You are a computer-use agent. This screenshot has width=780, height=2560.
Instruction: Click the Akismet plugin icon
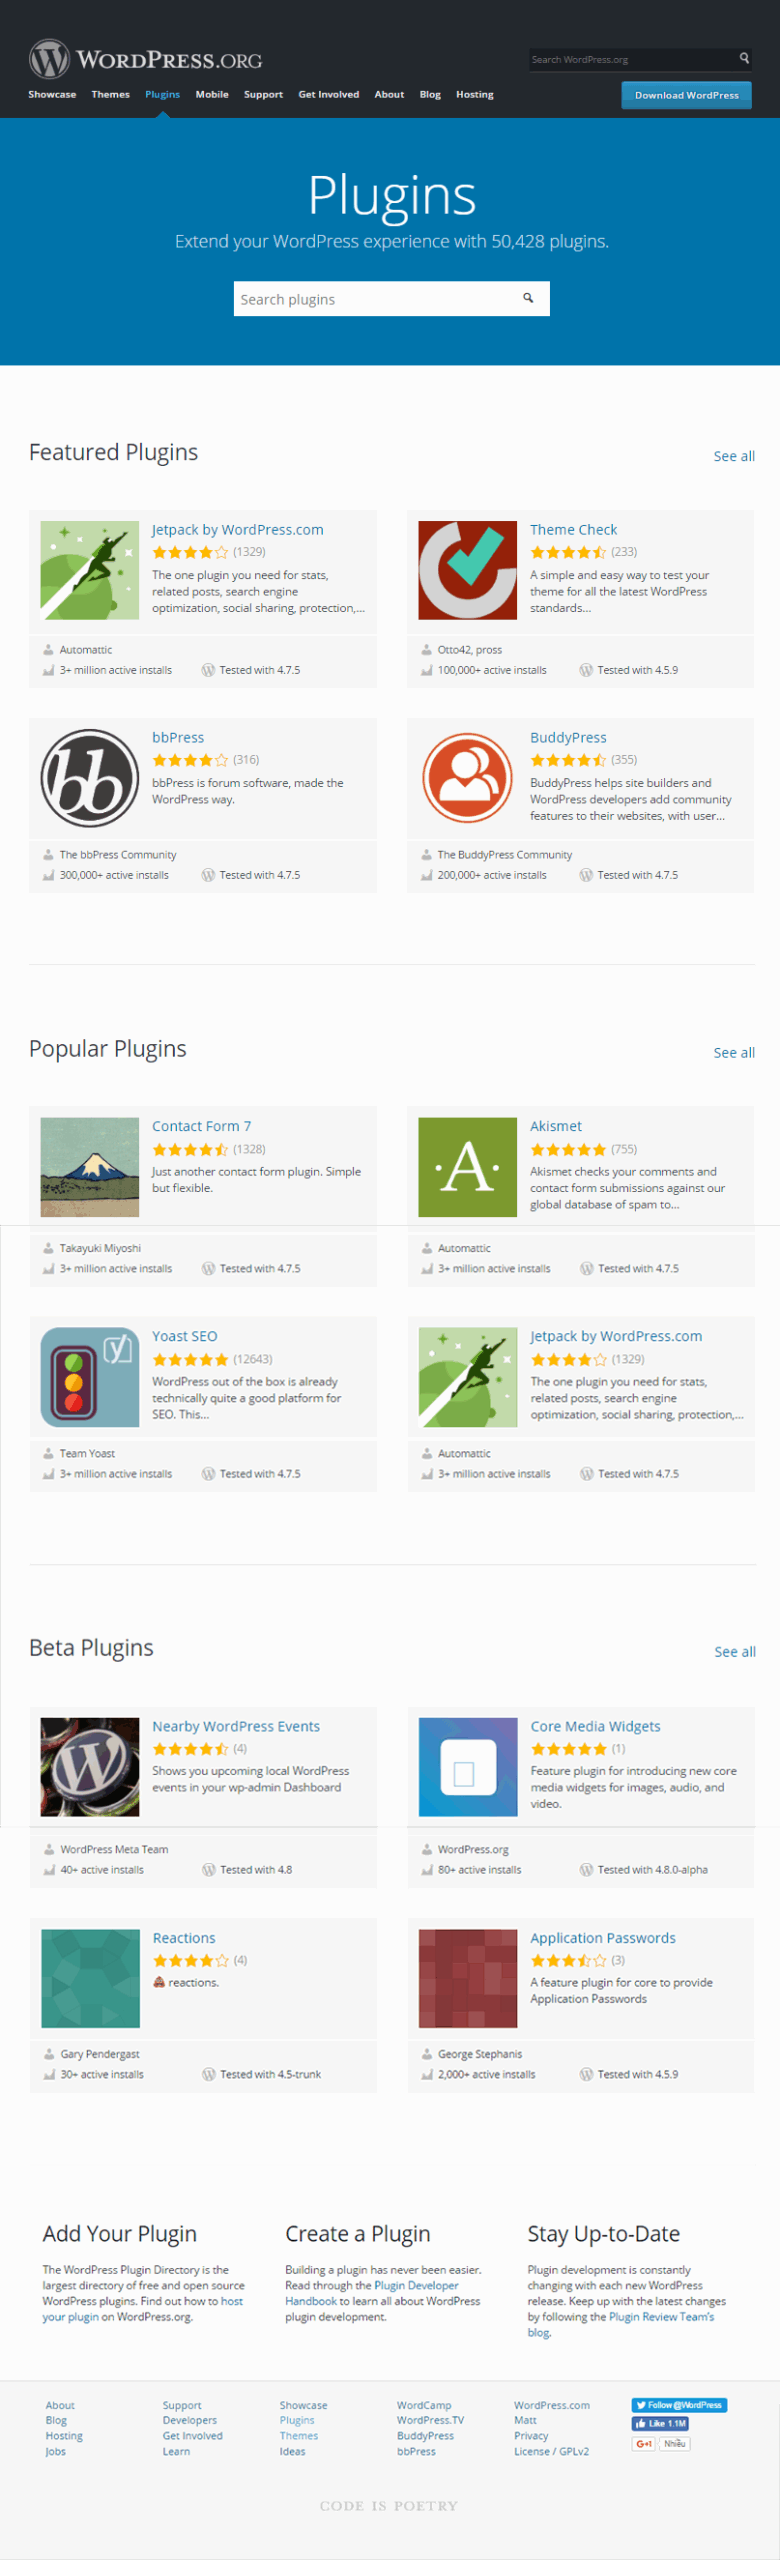click(x=467, y=1167)
